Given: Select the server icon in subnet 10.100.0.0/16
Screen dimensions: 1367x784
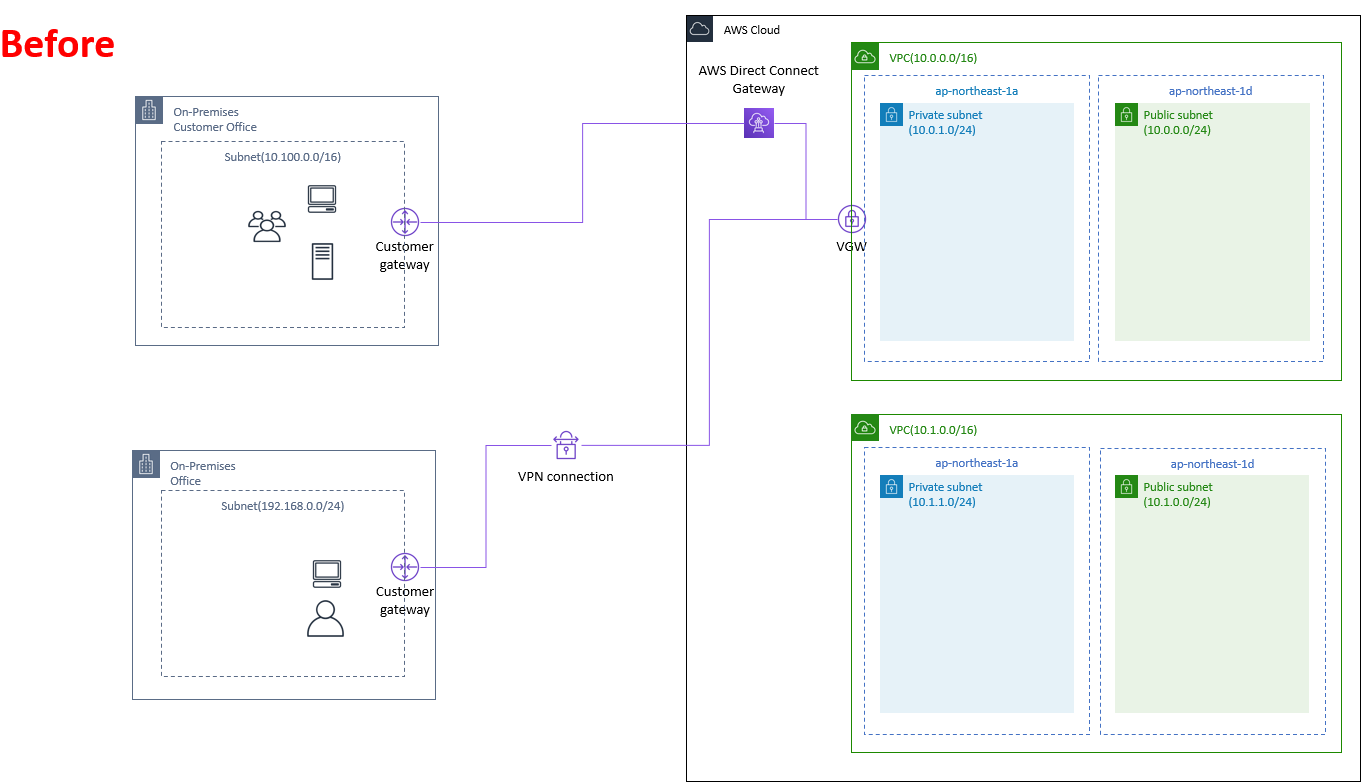Looking at the screenshot, I should tap(322, 261).
